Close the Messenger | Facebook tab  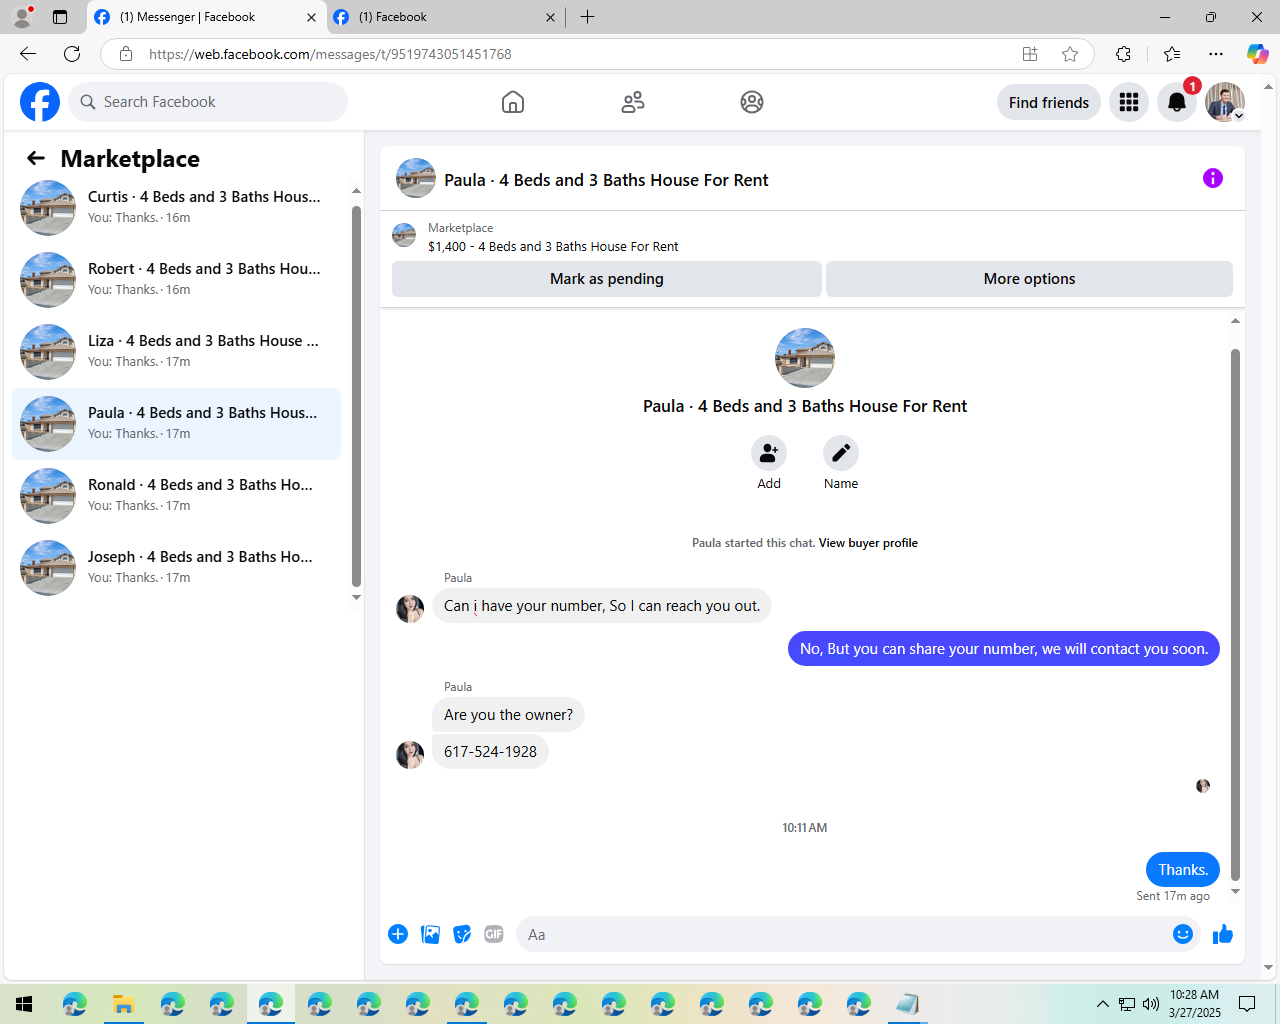311,17
